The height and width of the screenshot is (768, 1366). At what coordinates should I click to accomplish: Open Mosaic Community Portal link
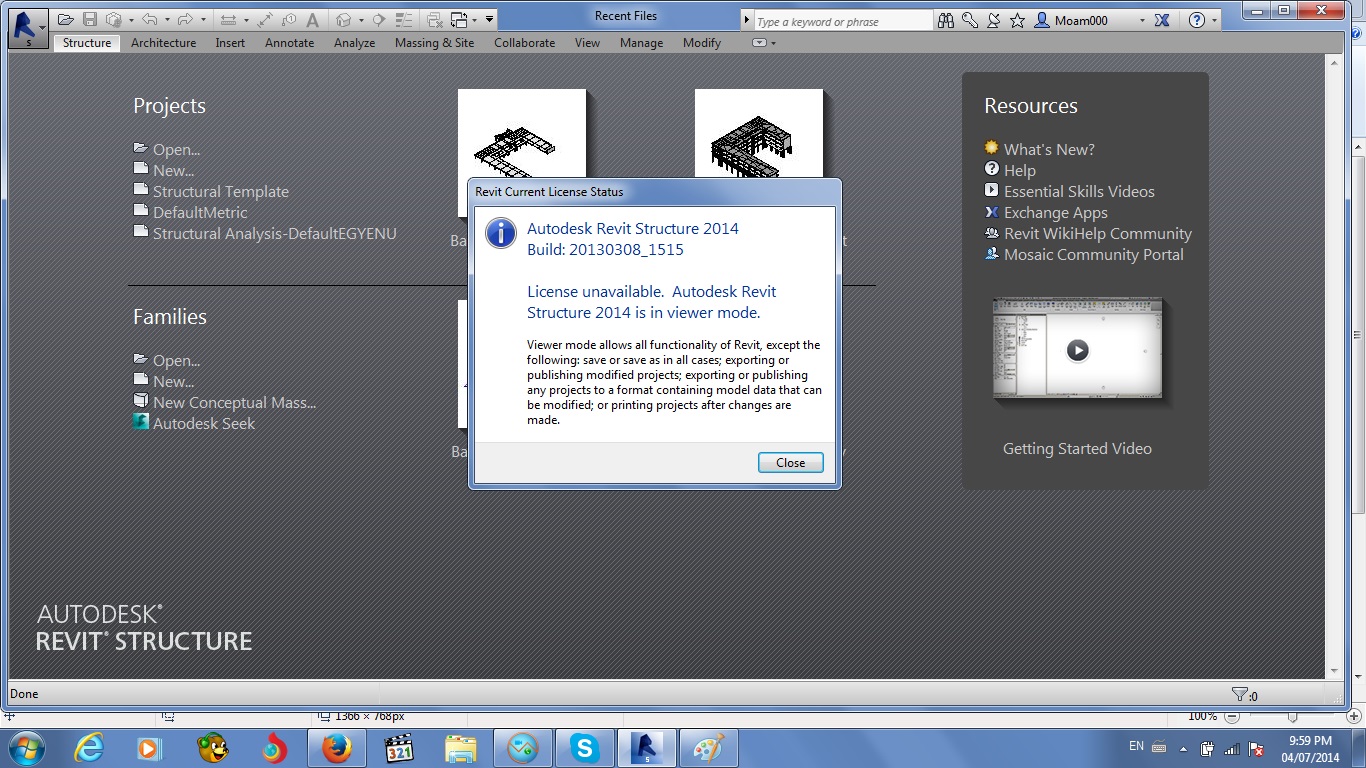coord(1094,254)
